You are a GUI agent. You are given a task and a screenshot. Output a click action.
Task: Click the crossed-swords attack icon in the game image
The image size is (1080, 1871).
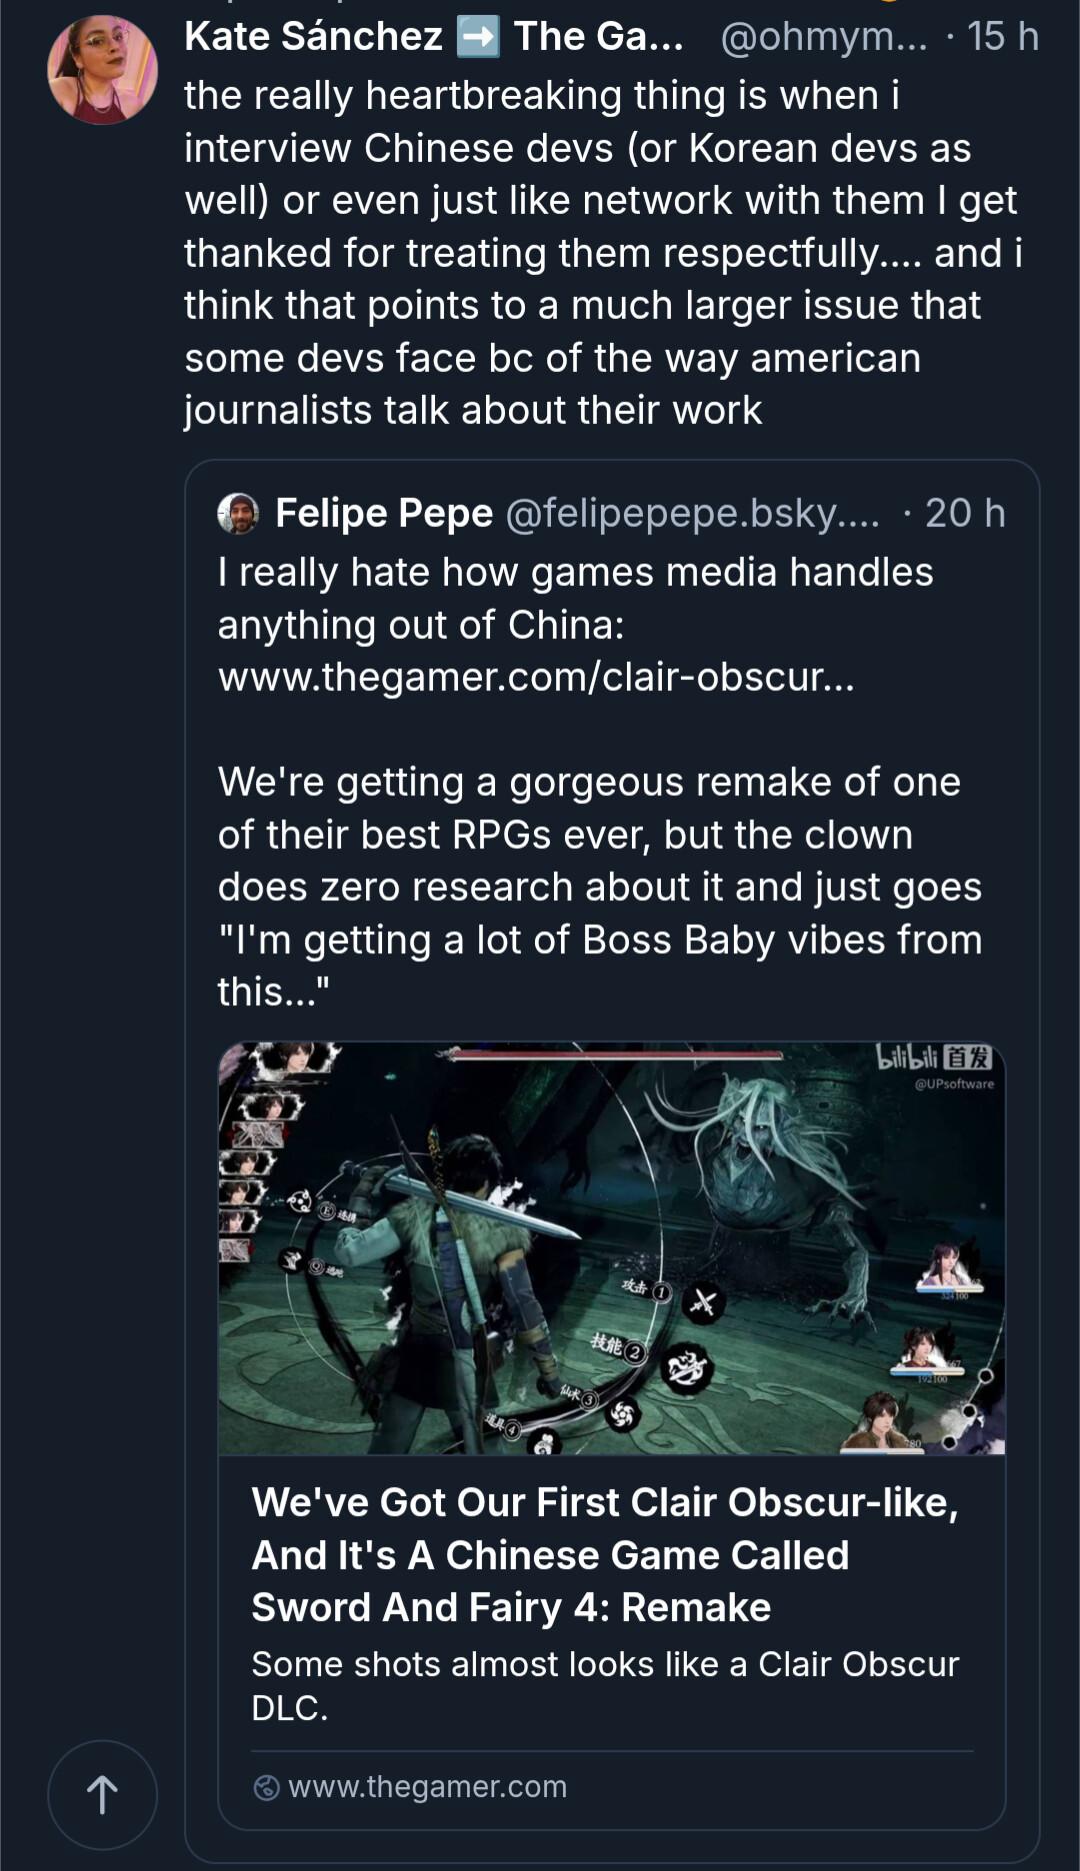click(x=704, y=1303)
